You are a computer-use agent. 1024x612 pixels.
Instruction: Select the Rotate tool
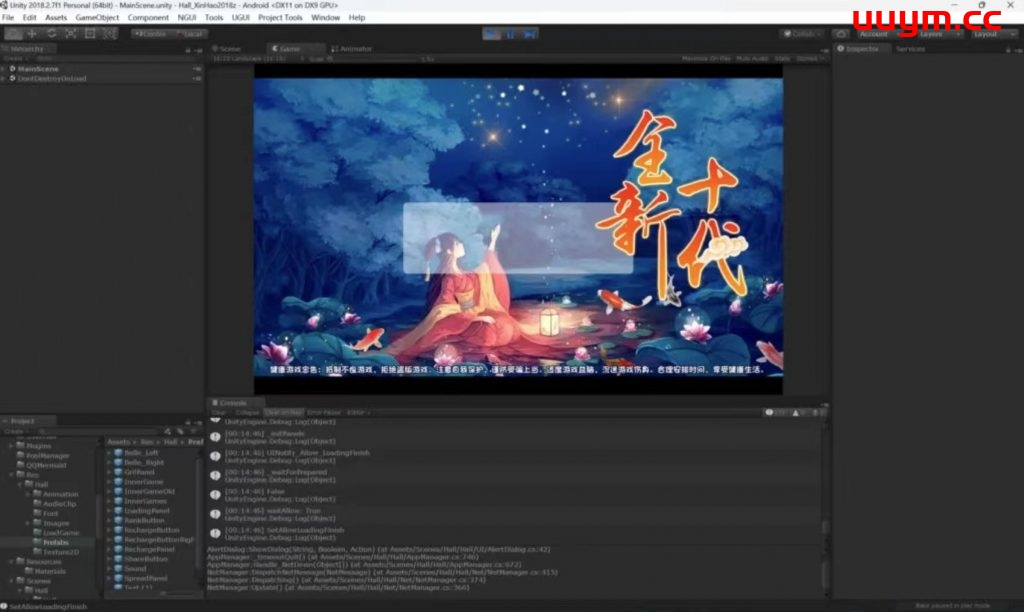51,34
